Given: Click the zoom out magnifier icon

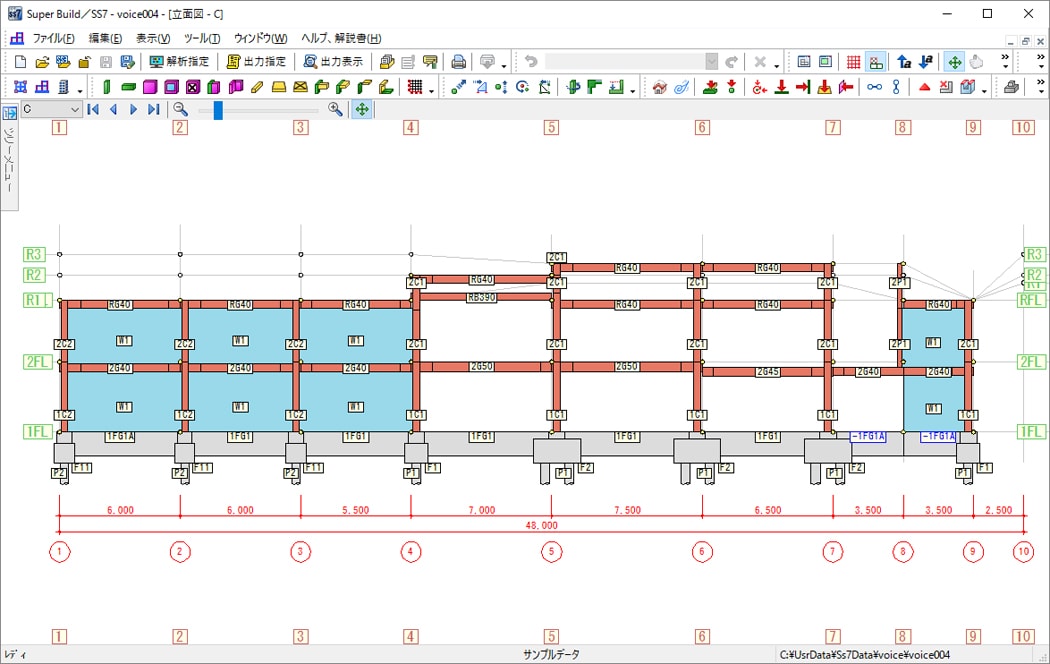Looking at the screenshot, I should (x=181, y=109).
